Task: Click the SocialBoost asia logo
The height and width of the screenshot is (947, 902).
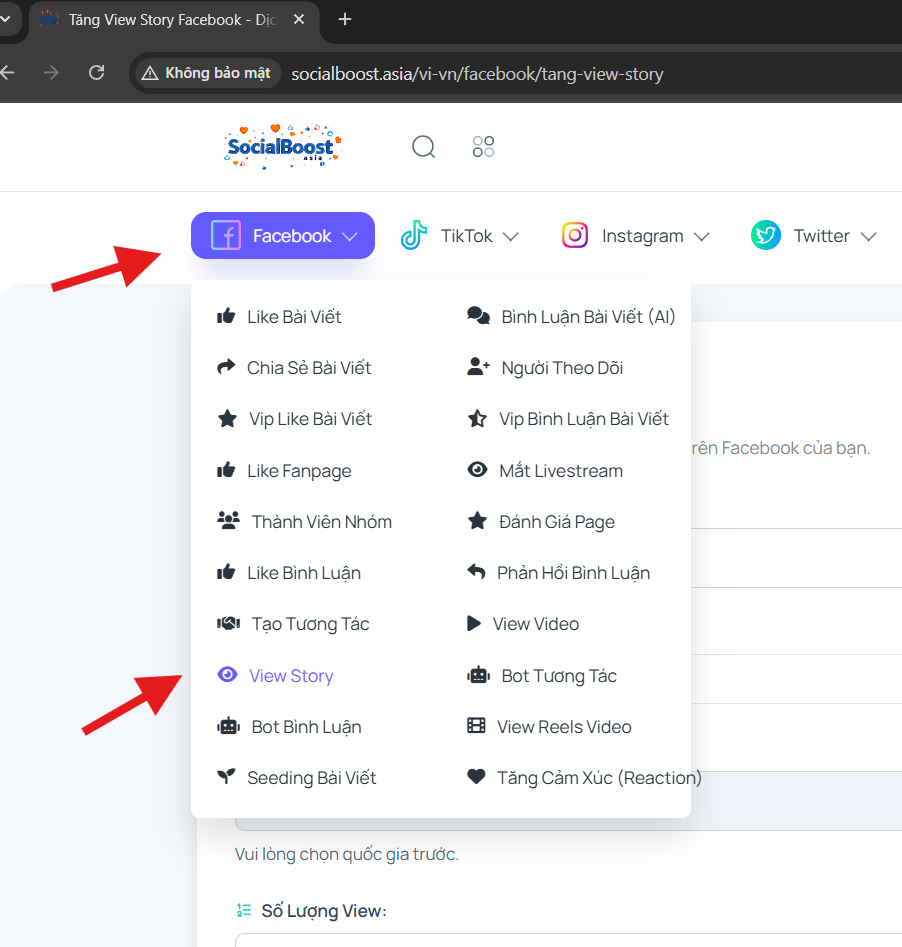Action: (283, 146)
